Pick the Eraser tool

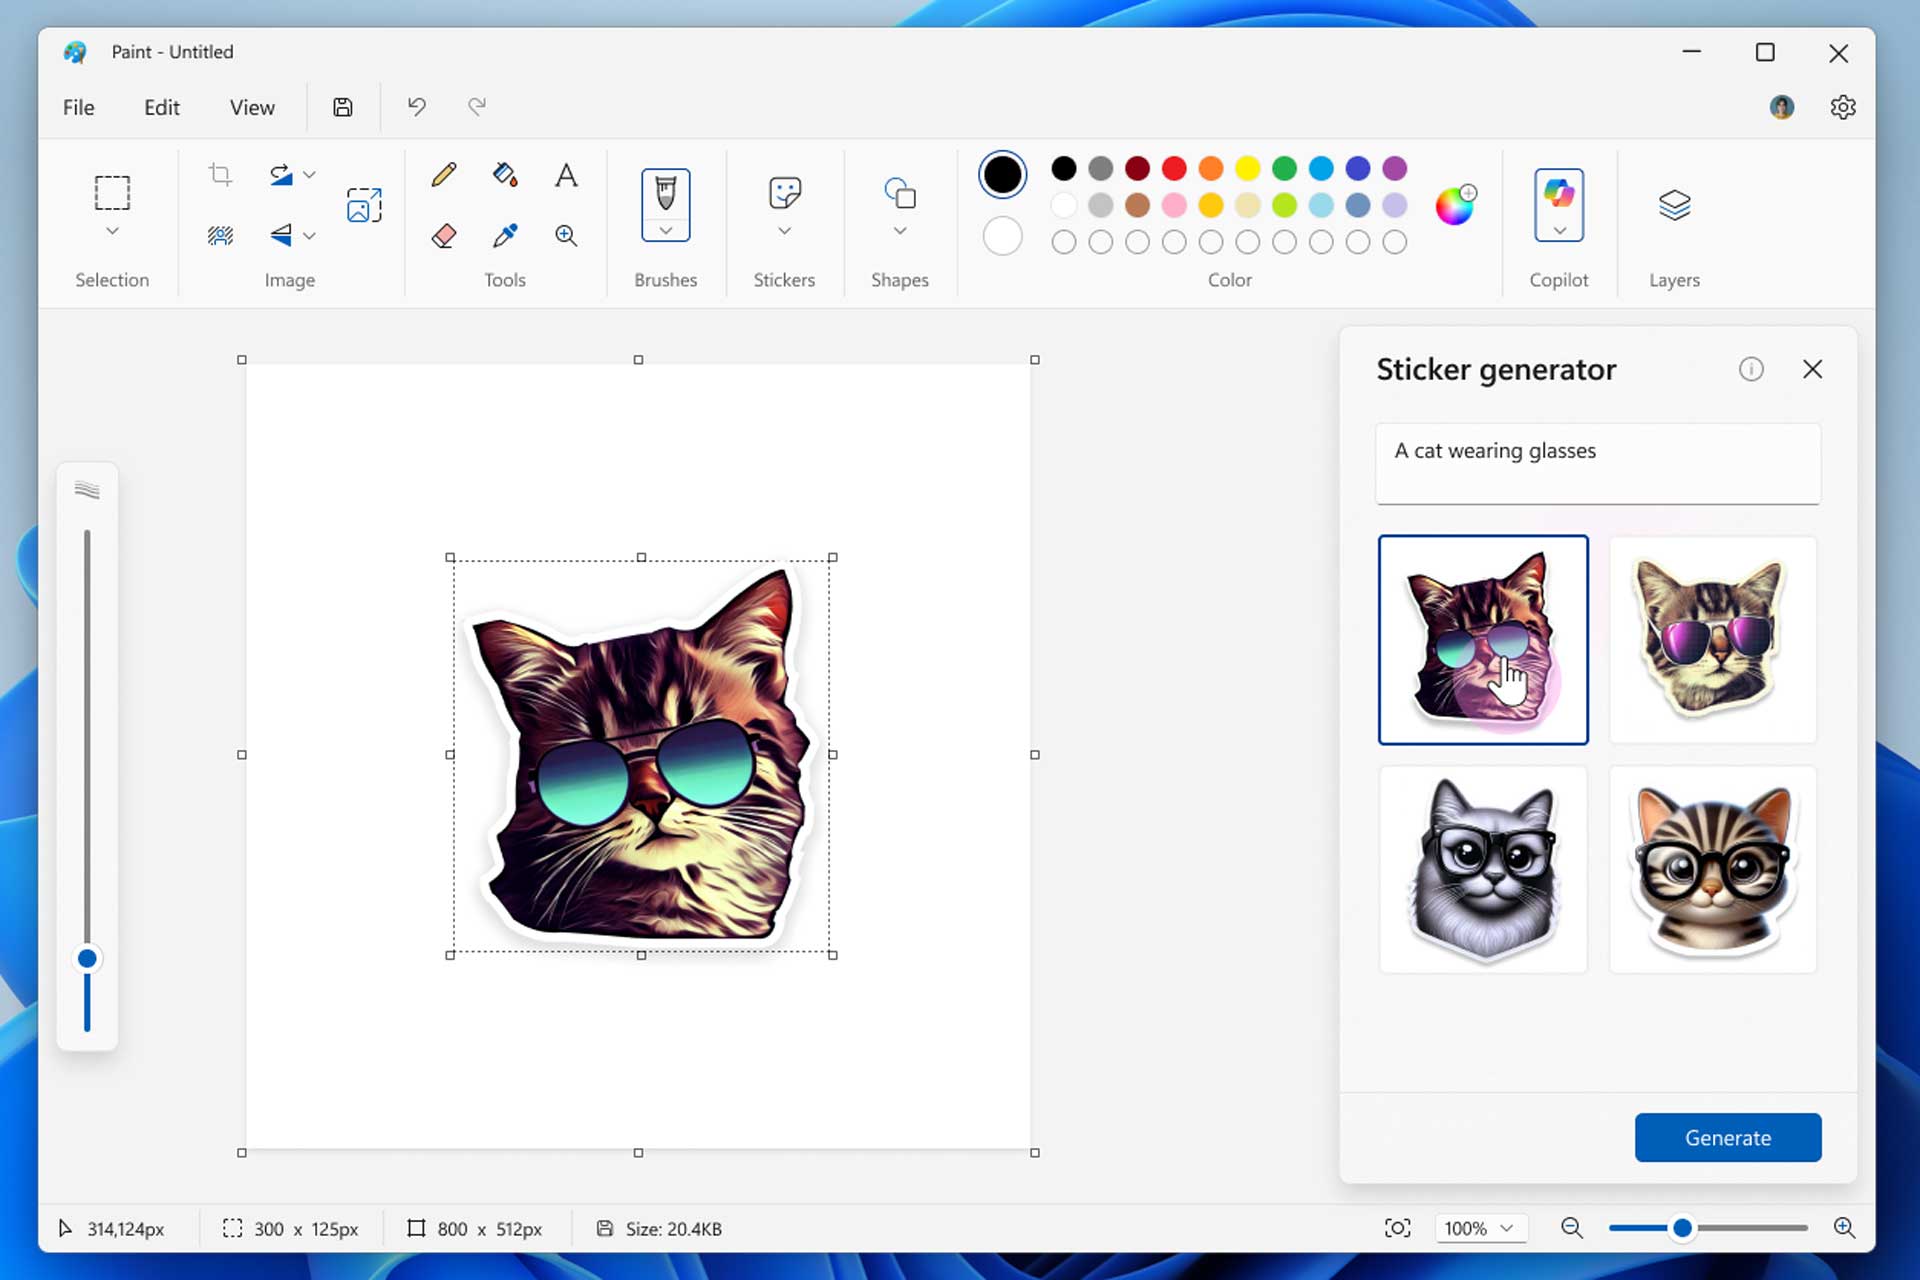coord(444,236)
